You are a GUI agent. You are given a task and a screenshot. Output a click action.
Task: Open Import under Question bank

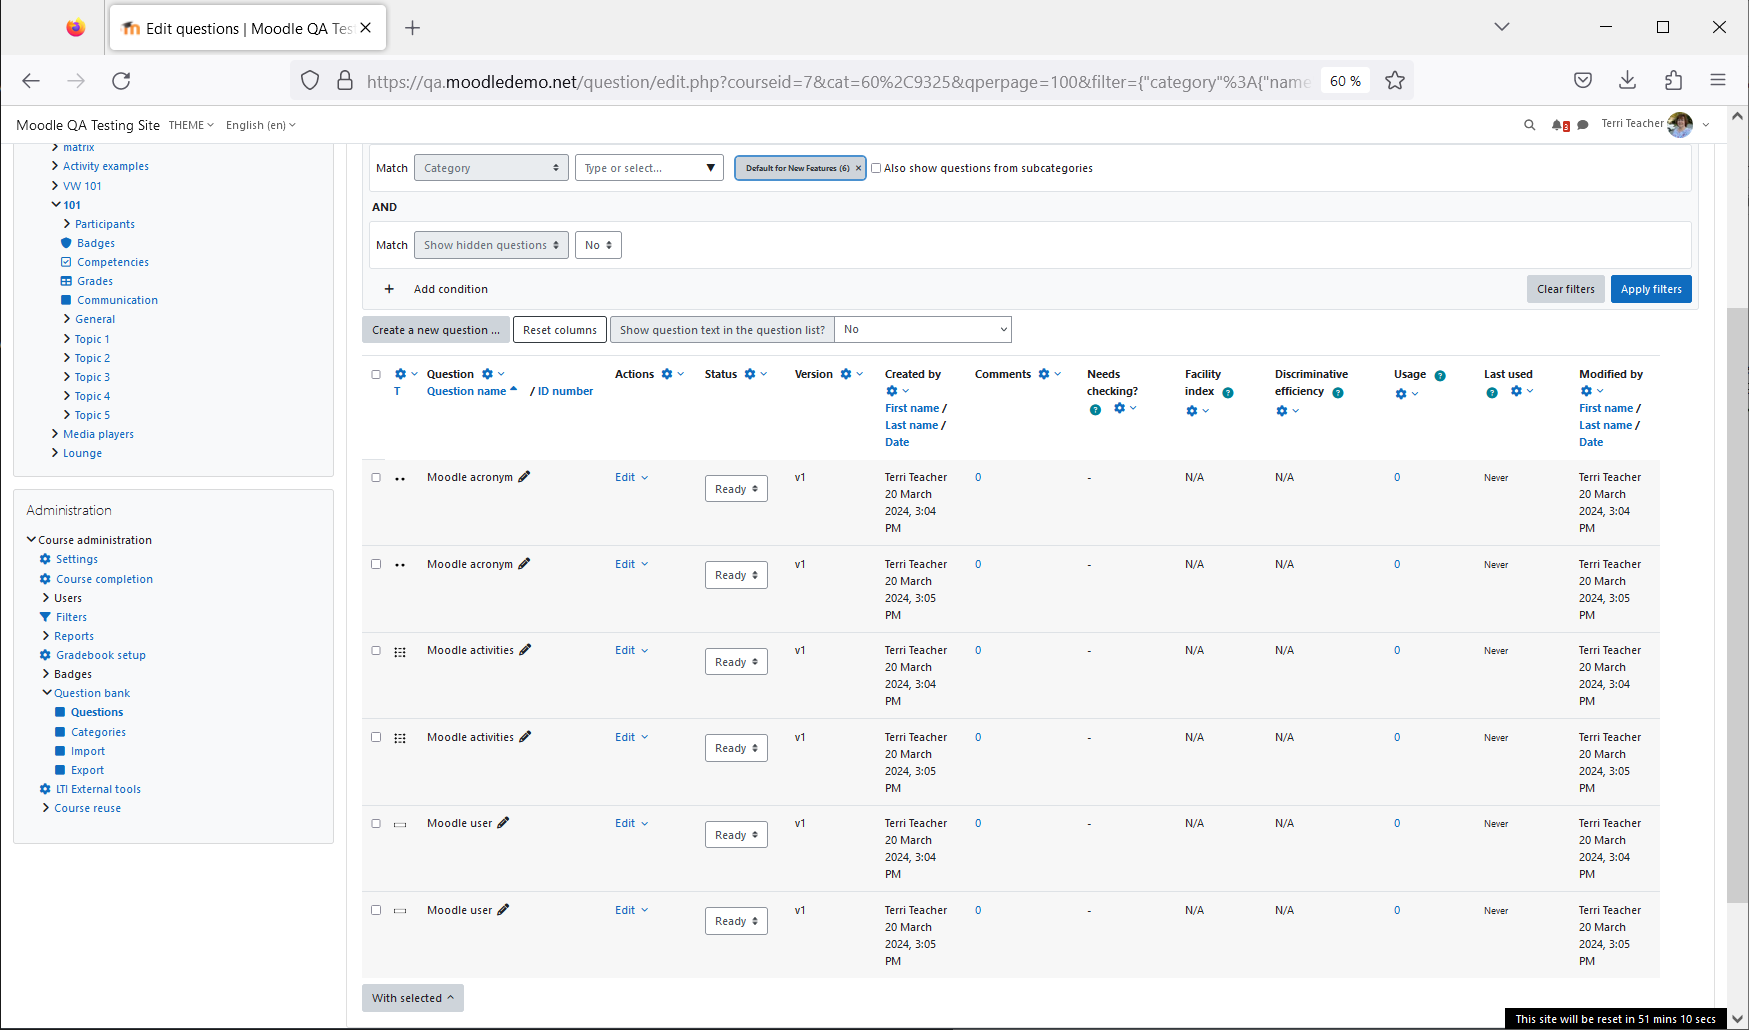(x=88, y=751)
